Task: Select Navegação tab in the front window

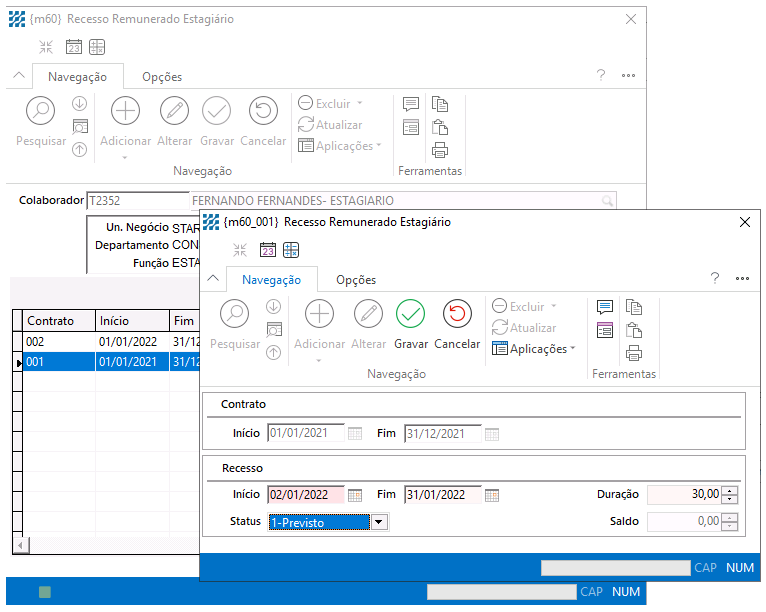Action: [272, 280]
